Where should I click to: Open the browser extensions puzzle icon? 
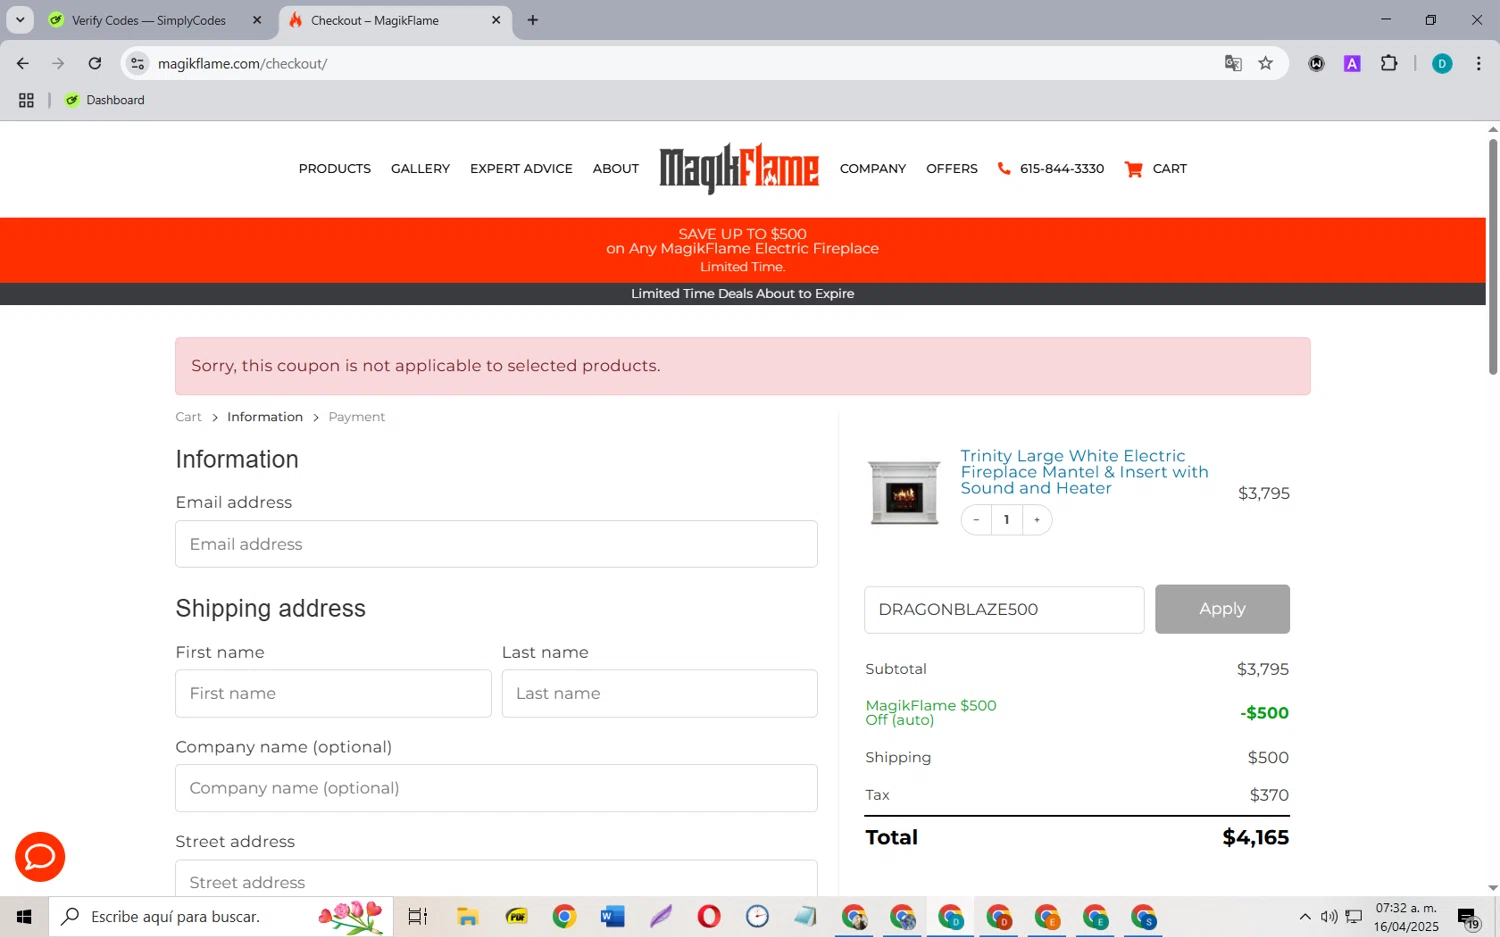pyautogui.click(x=1389, y=63)
